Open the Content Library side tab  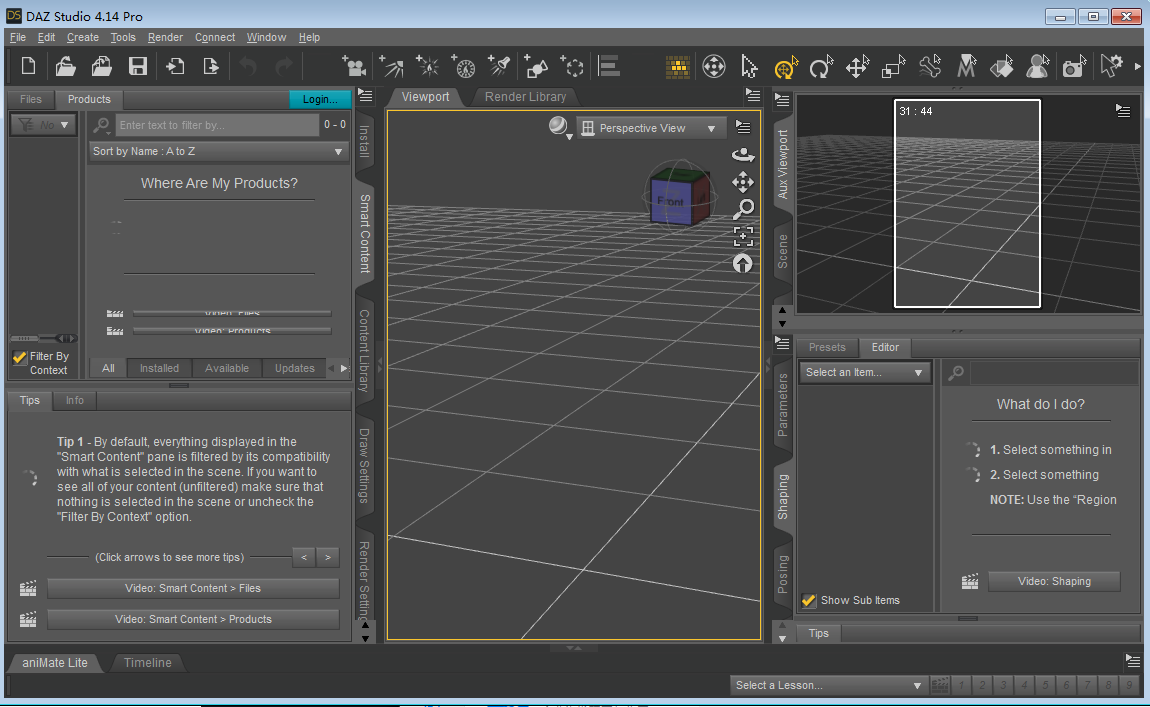pos(364,351)
